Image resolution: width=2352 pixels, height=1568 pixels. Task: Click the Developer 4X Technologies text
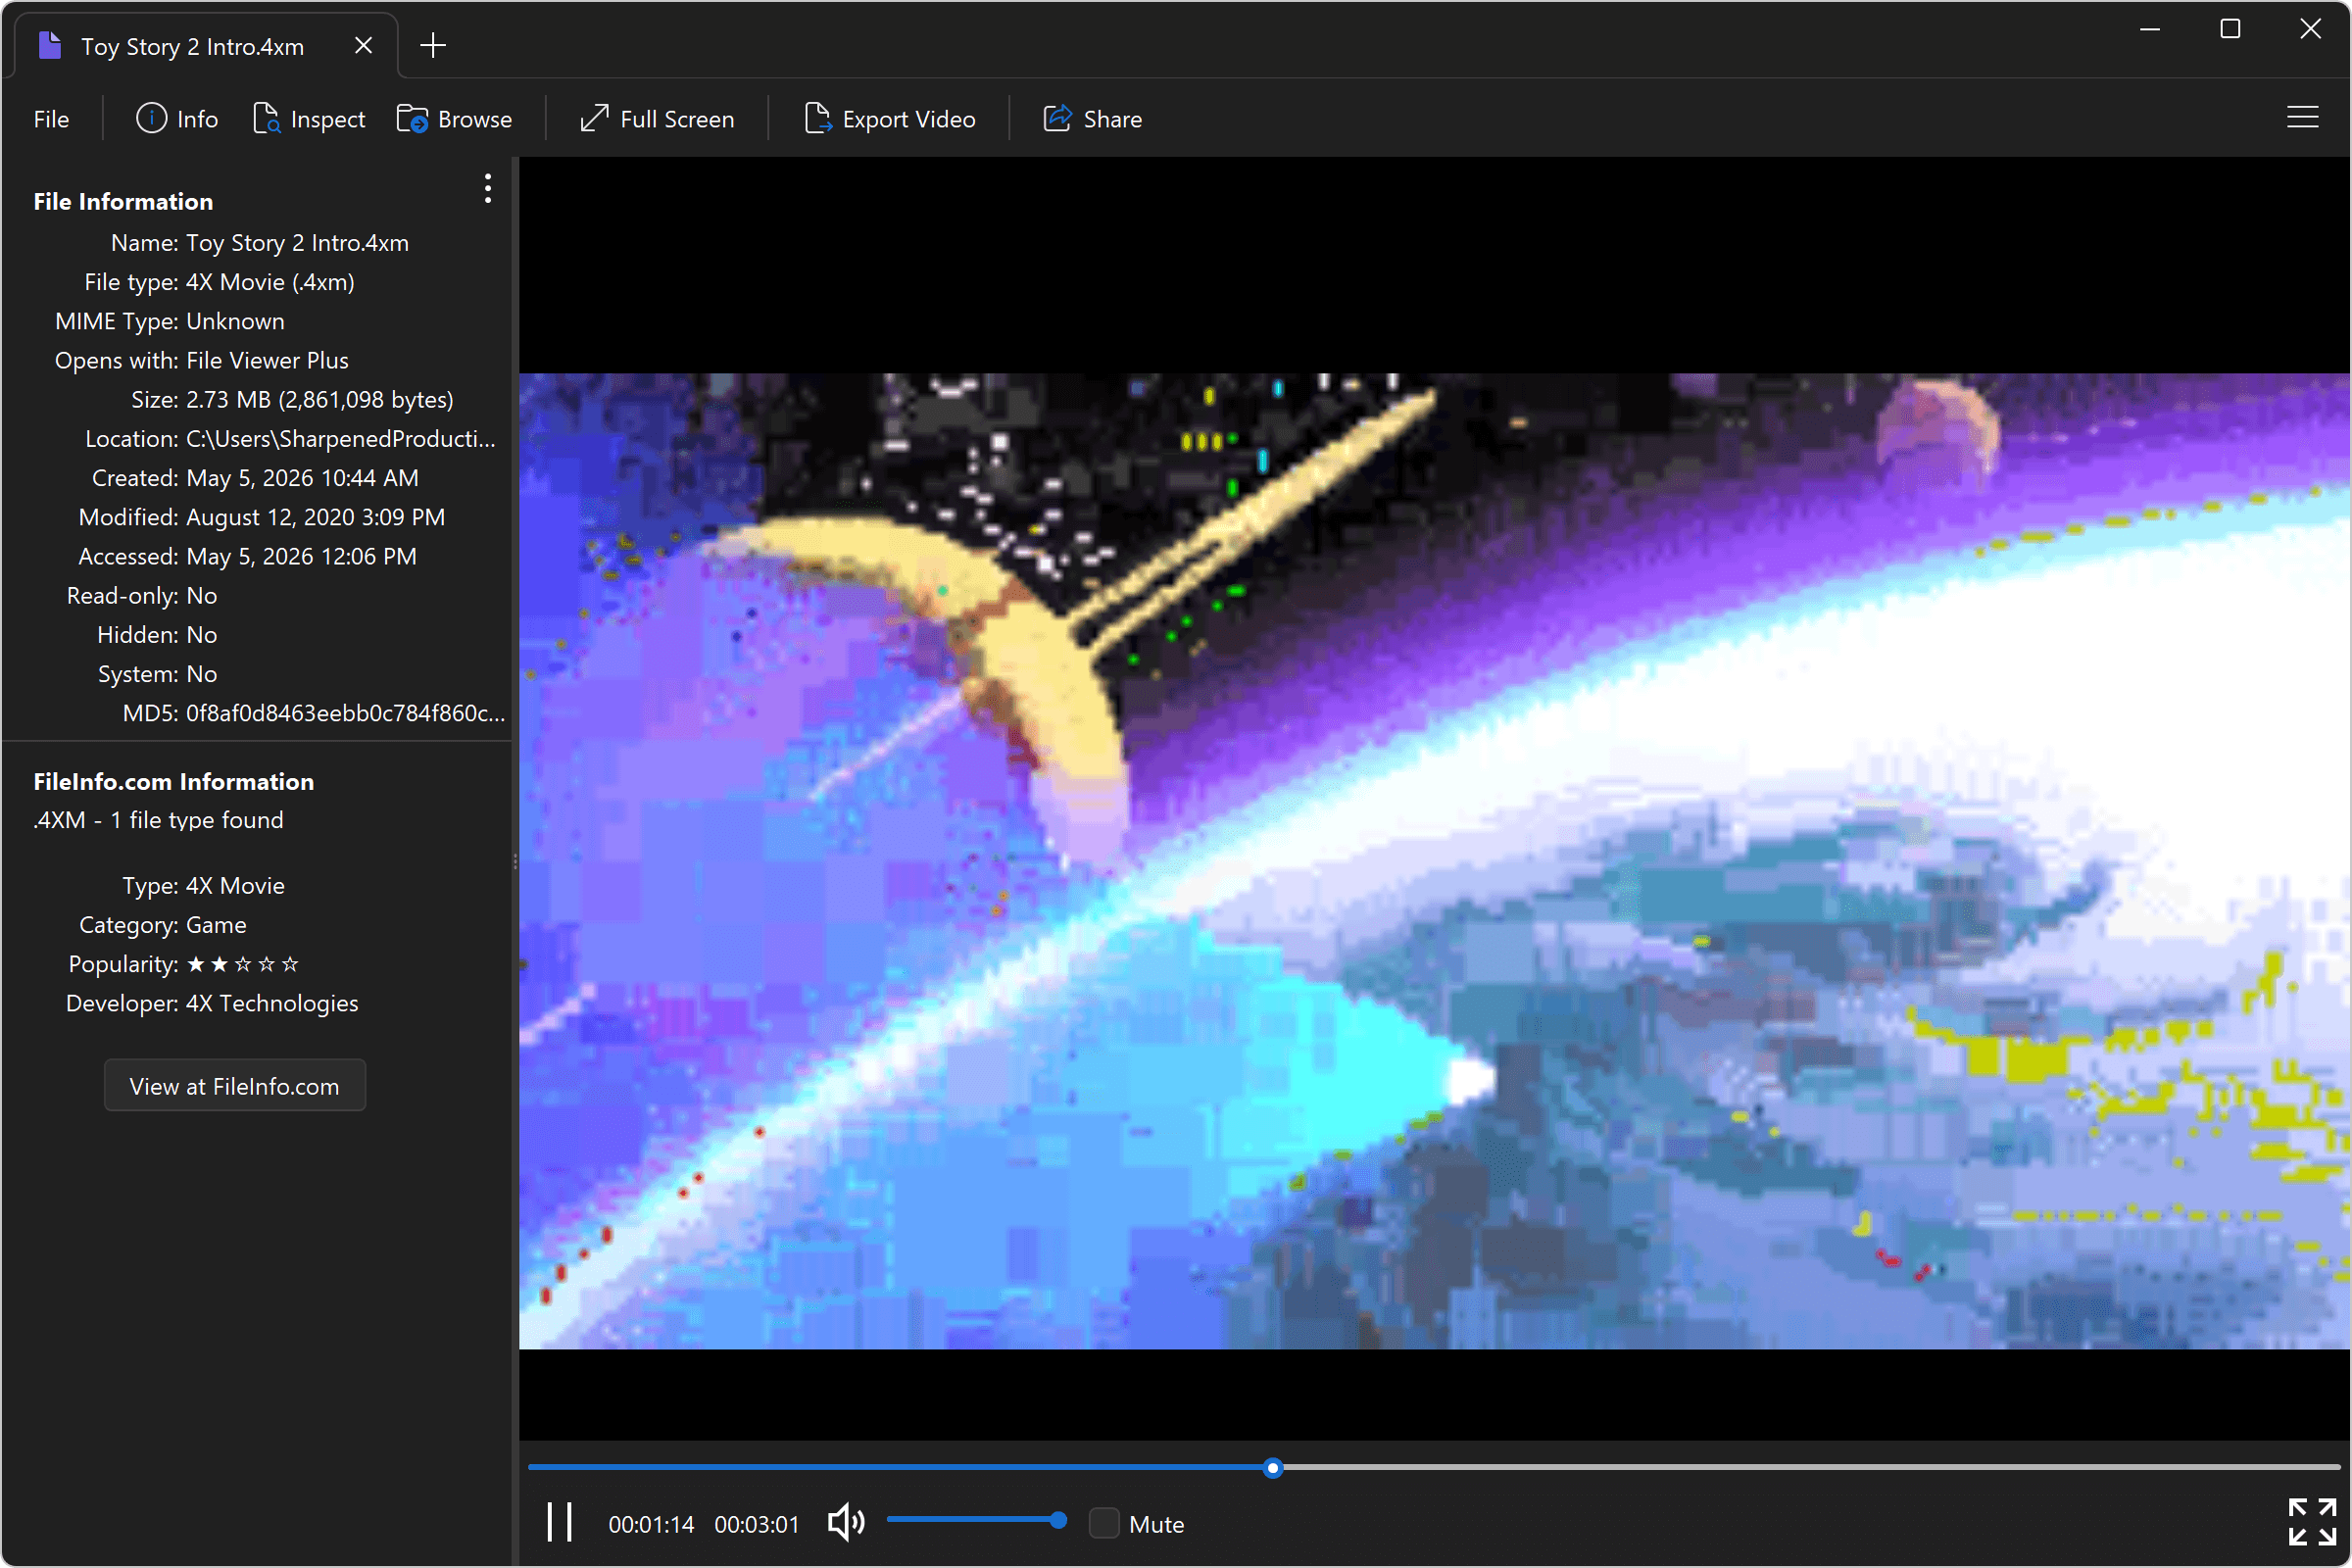pyautogui.click(x=272, y=1003)
